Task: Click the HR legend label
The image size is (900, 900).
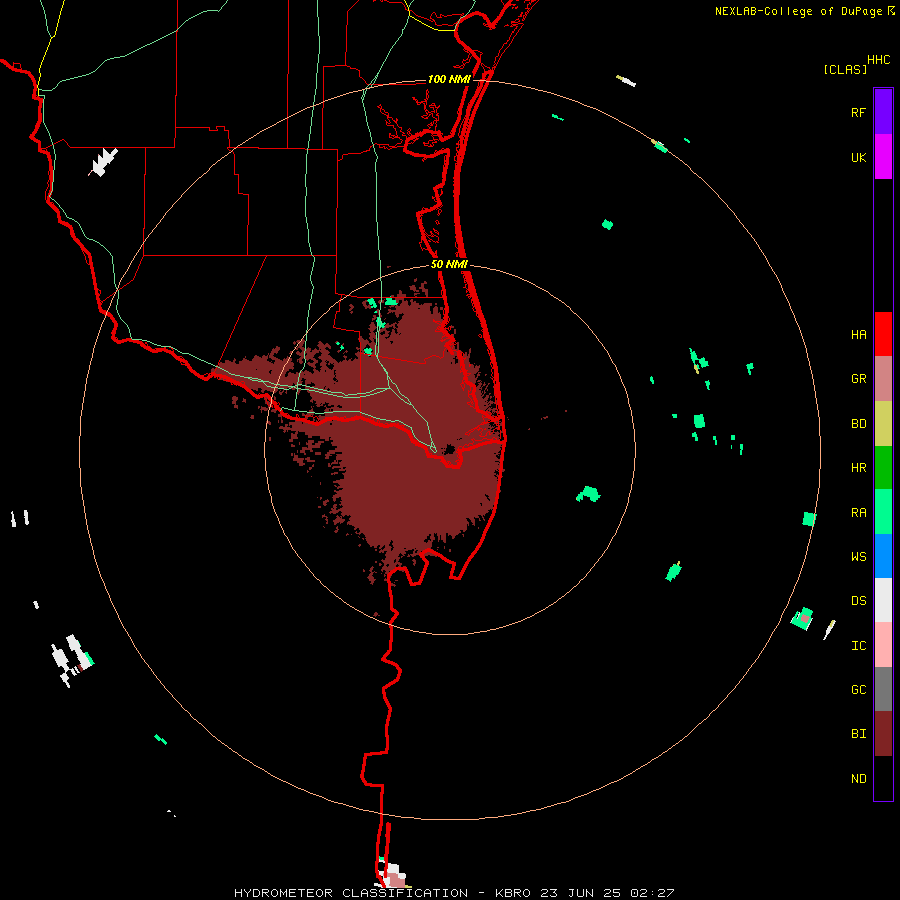Action: (x=858, y=468)
